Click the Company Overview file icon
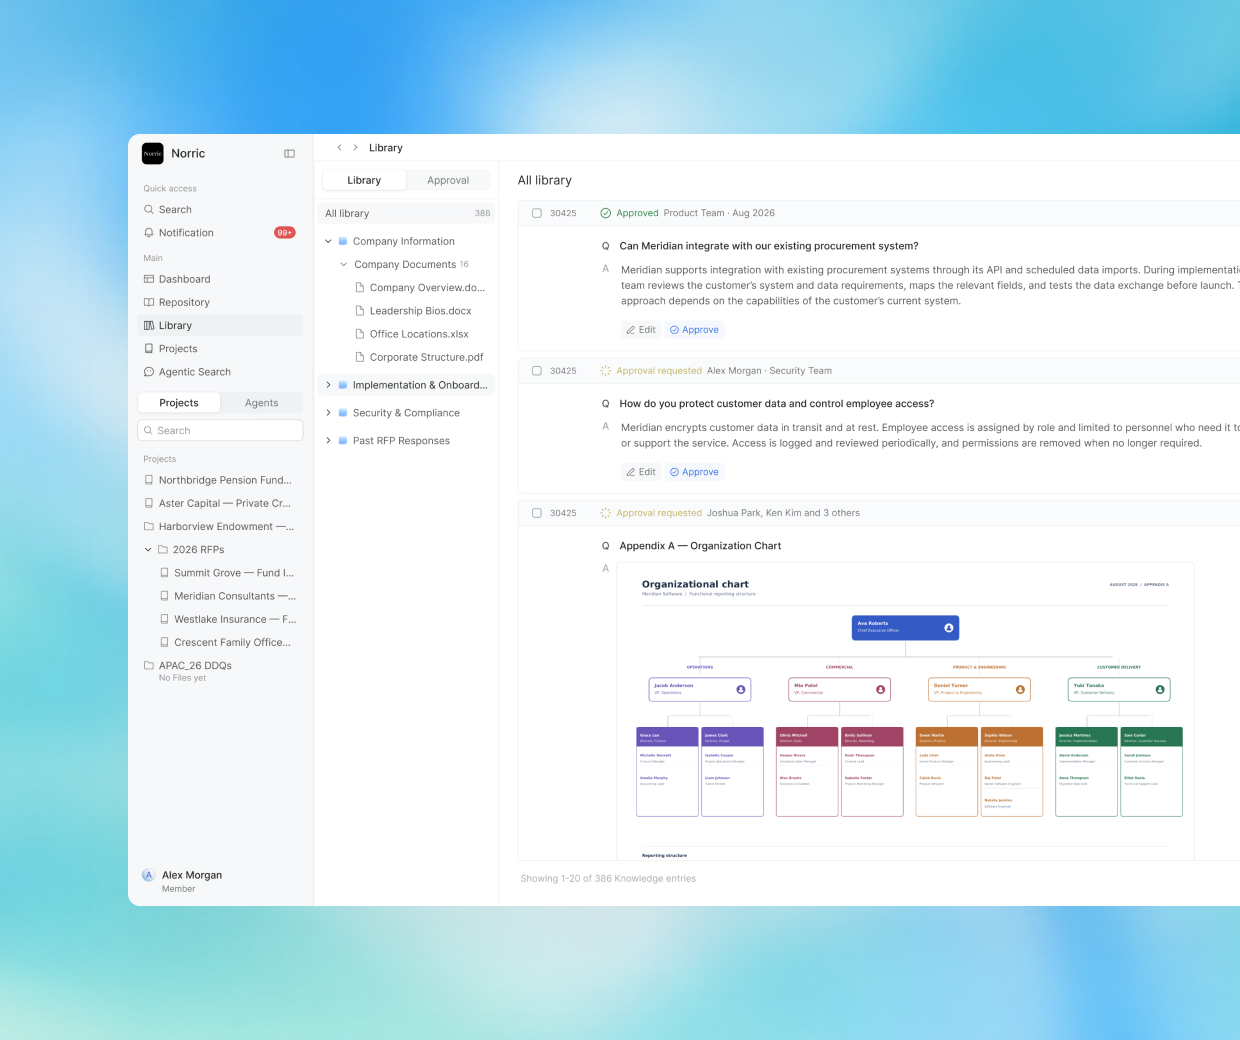1240x1040 pixels. pyautogui.click(x=360, y=287)
